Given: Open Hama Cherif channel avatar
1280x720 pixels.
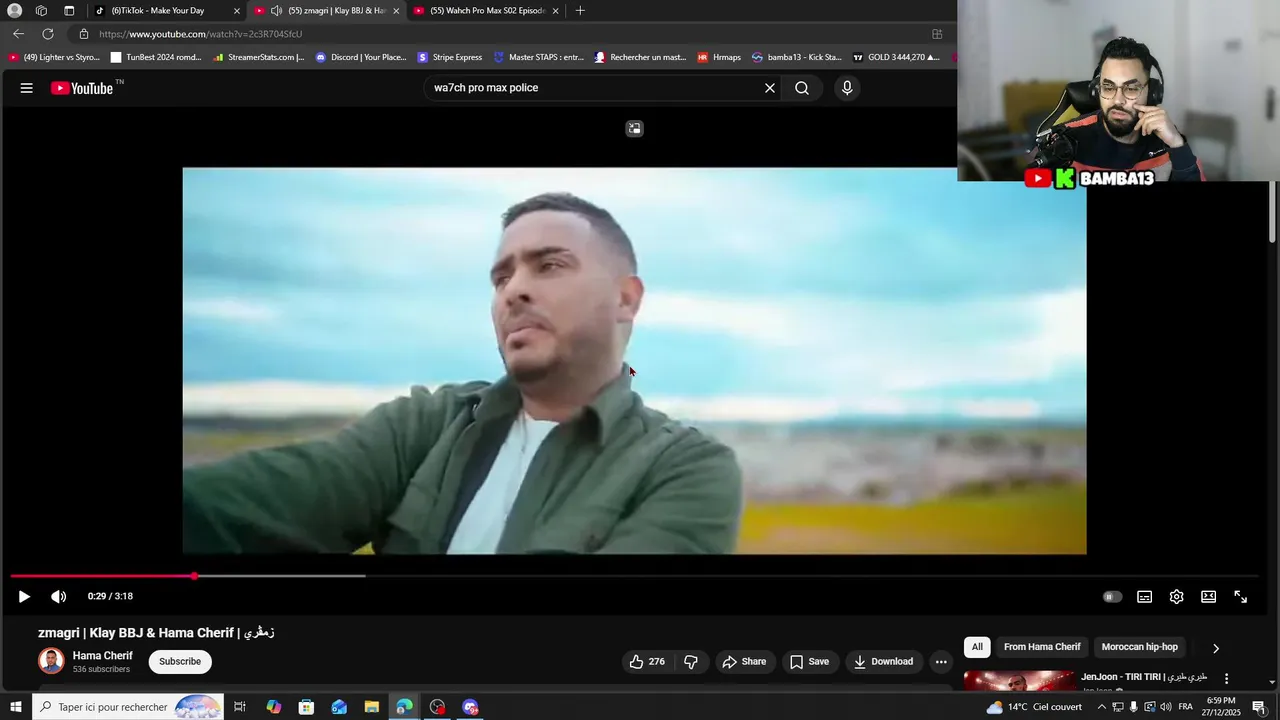Looking at the screenshot, I should [51, 661].
